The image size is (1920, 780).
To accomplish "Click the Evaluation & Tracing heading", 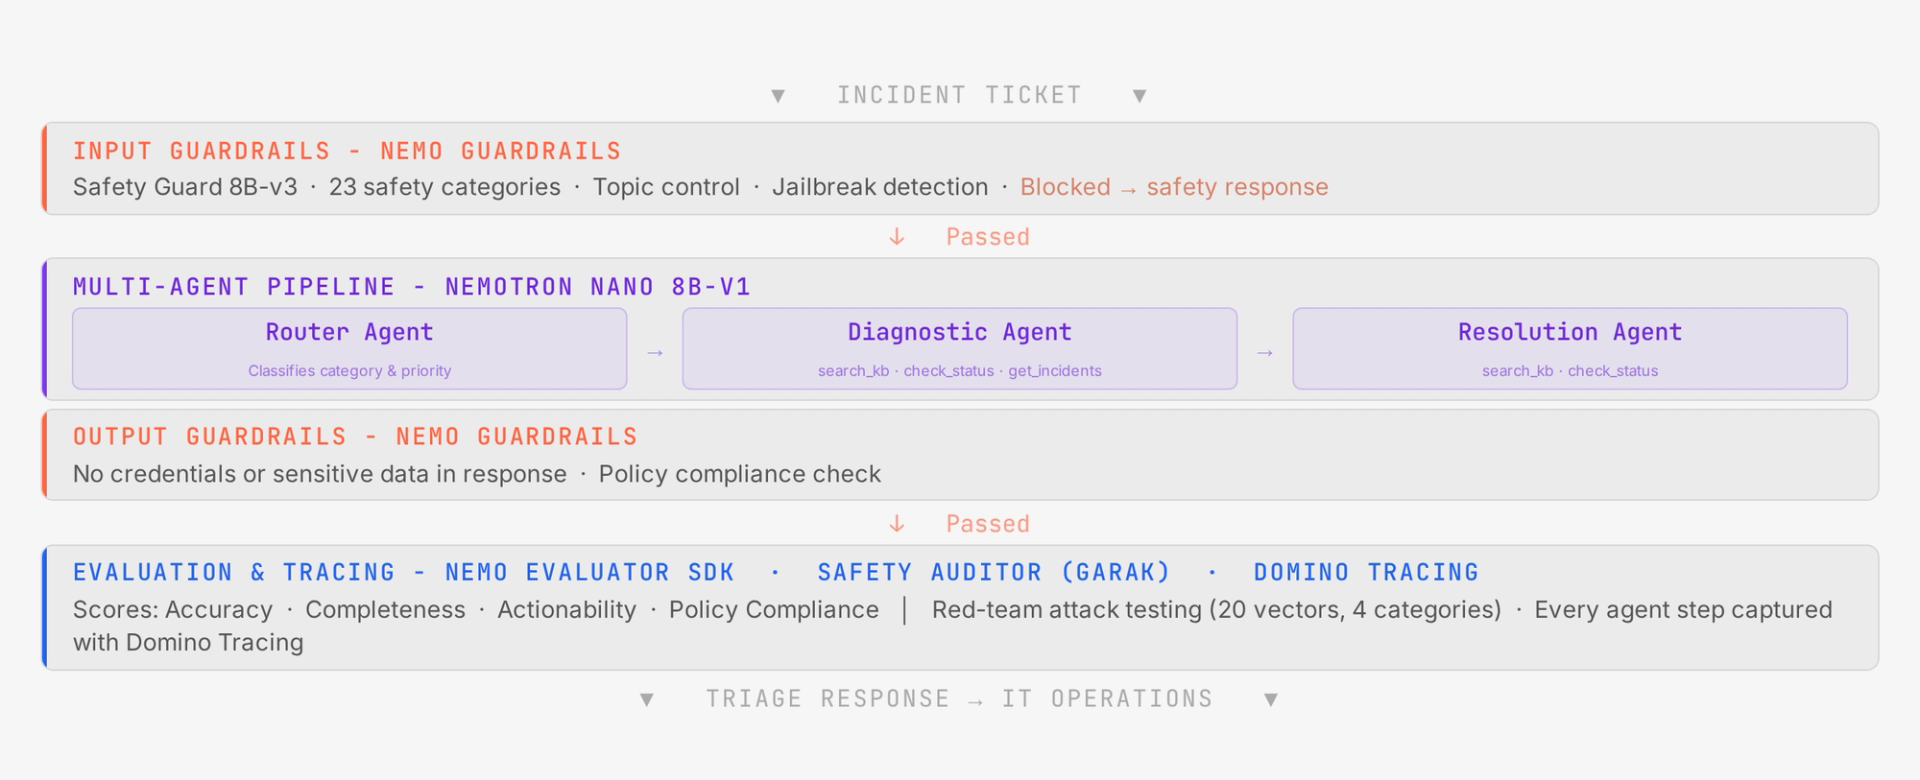I will (x=403, y=572).
